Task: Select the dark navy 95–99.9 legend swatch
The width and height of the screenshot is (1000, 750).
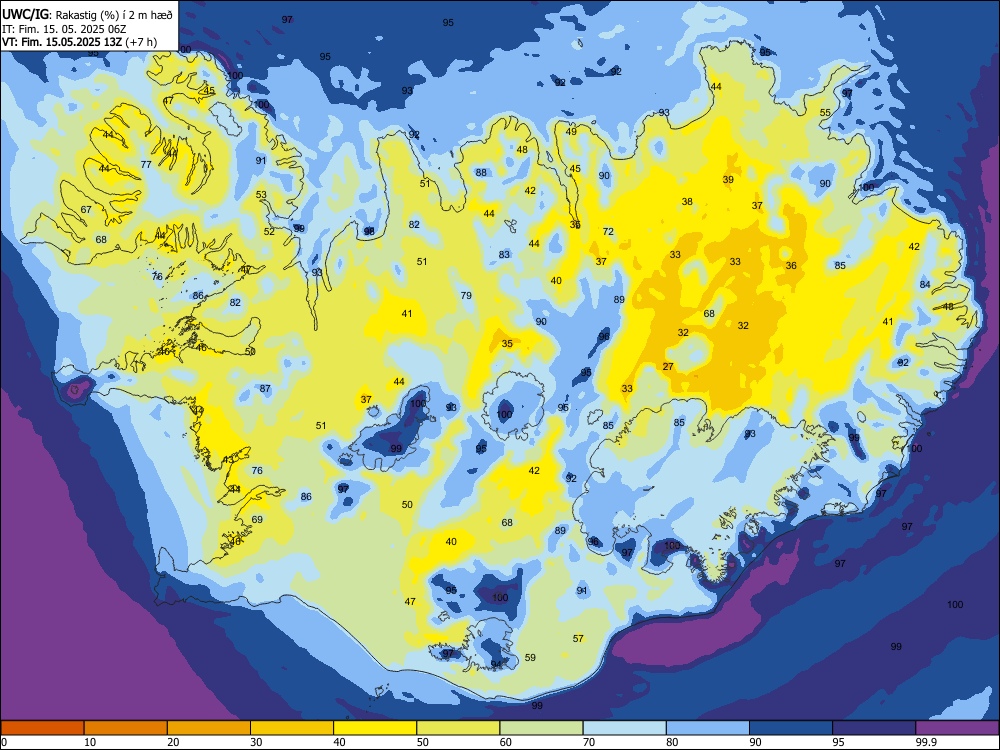Action: (874, 728)
